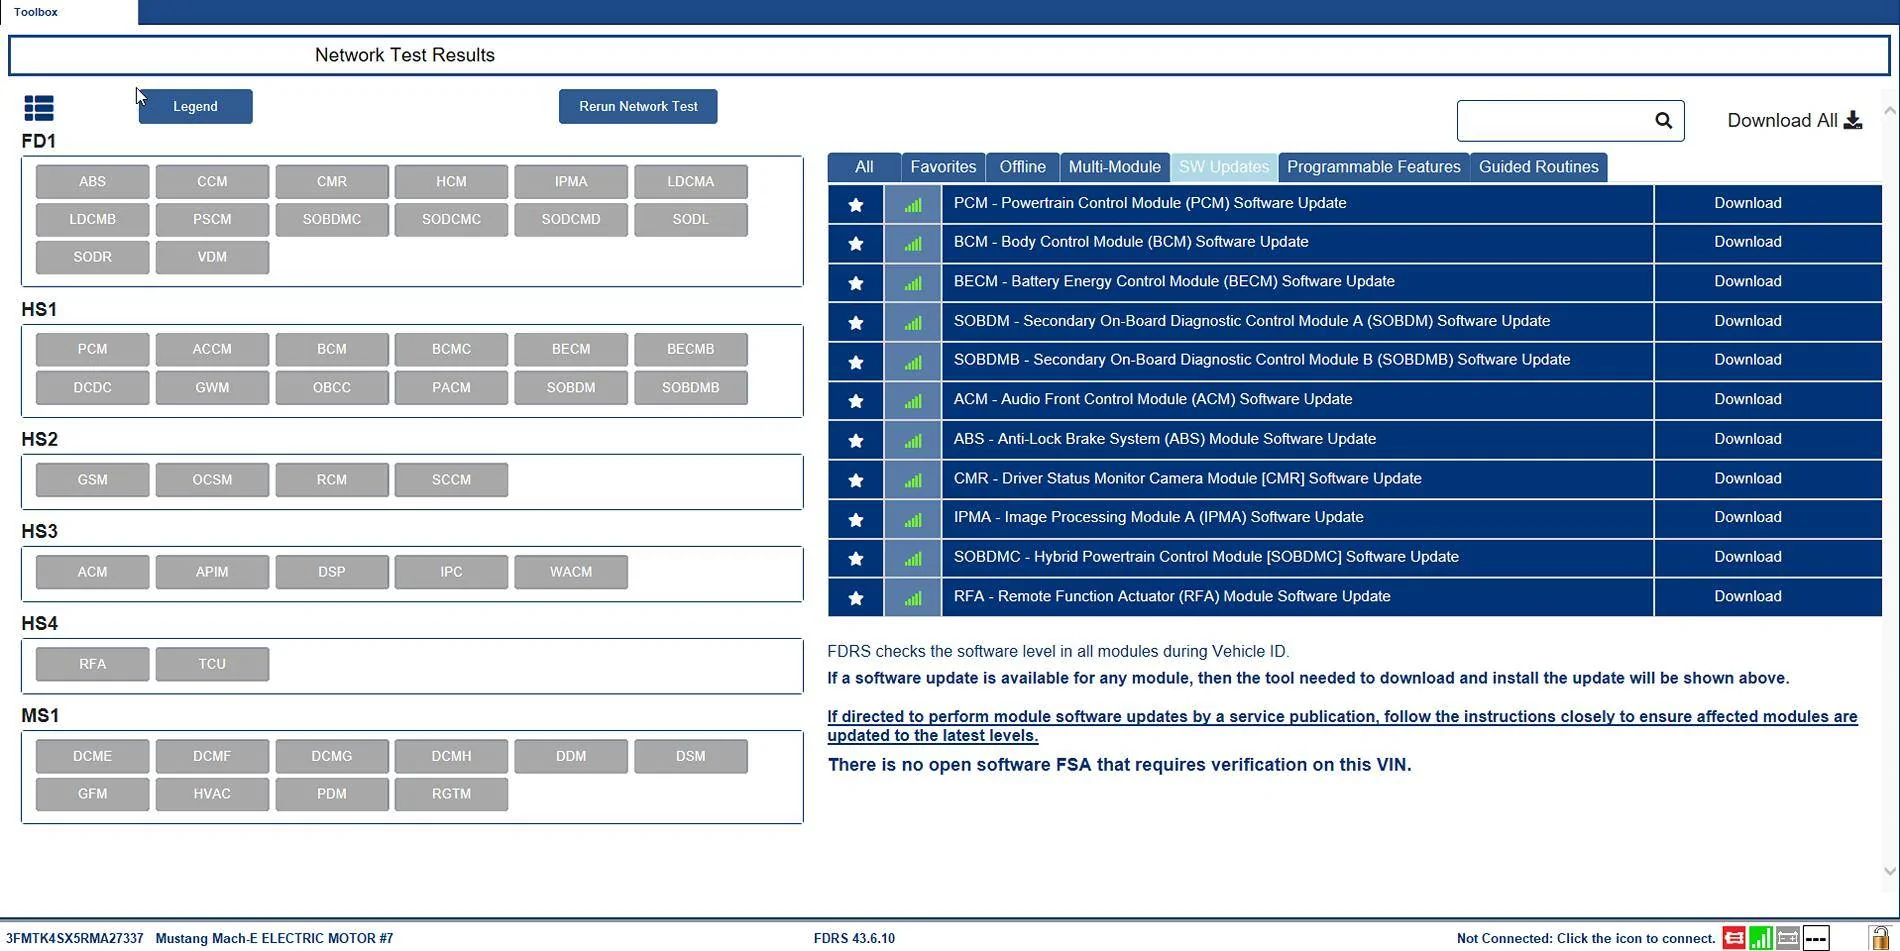Select the ABS module in FD1

(92, 182)
